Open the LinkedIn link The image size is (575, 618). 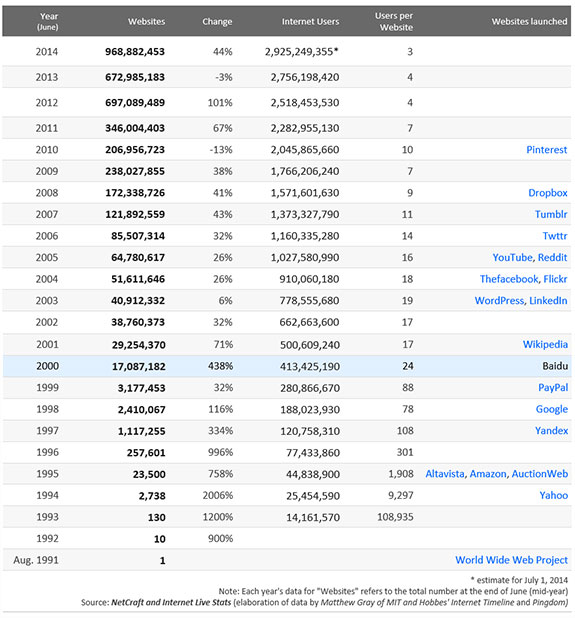[548, 301]
